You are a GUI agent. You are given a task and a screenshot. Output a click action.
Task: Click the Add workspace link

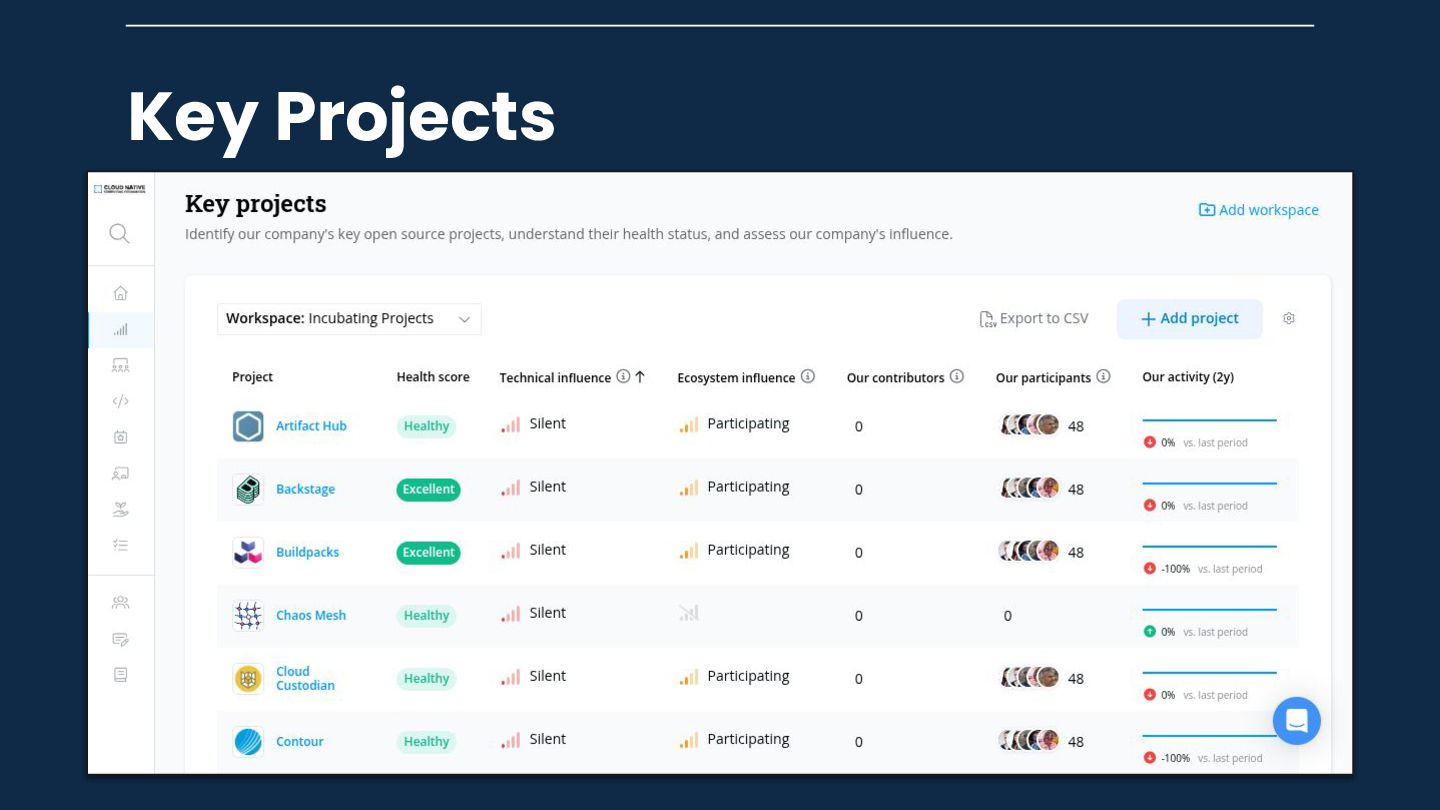[1259, 210]
